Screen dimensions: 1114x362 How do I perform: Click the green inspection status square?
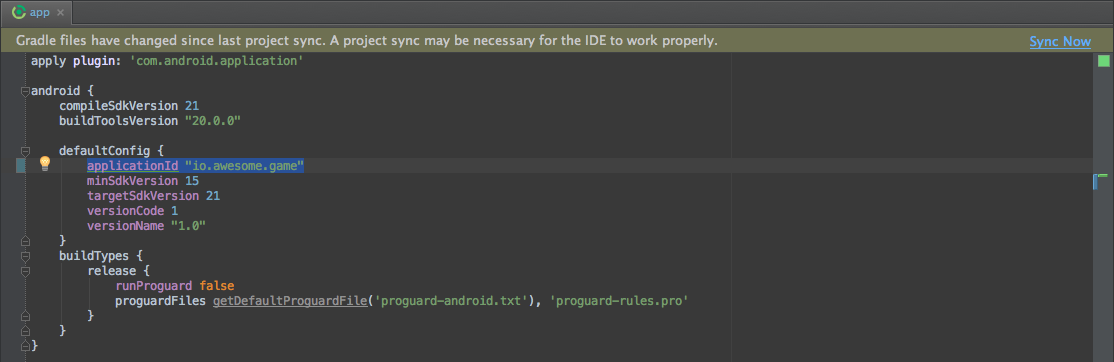pyautogui.click(x=1103, y=62)
